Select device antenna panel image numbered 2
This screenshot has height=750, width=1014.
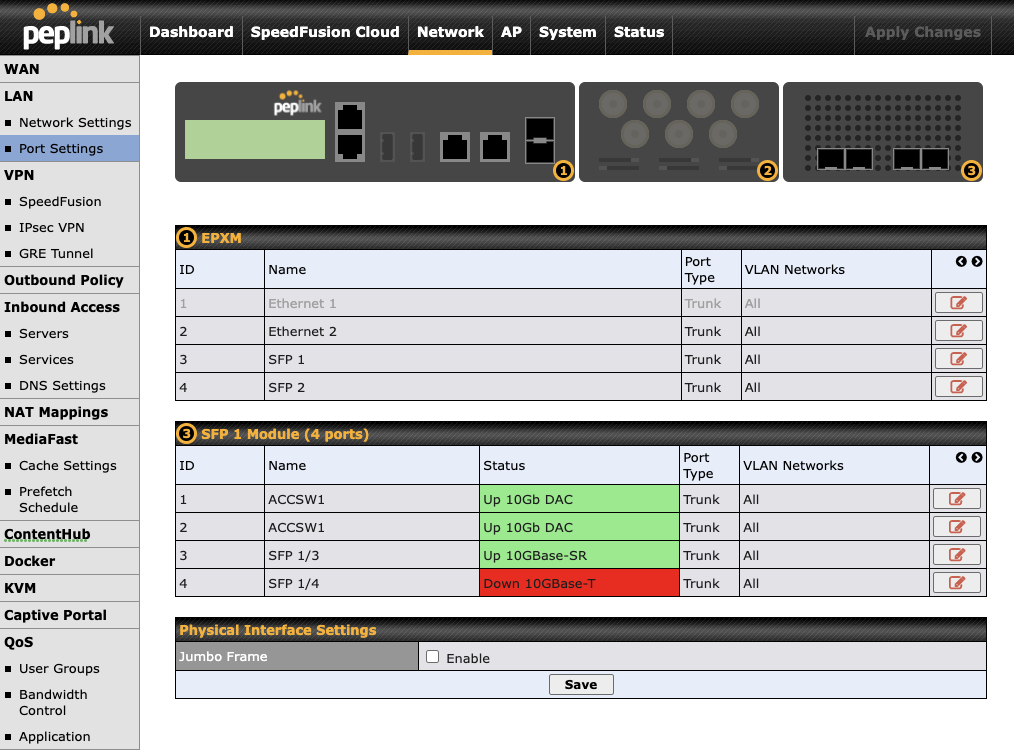click(679, 132)
